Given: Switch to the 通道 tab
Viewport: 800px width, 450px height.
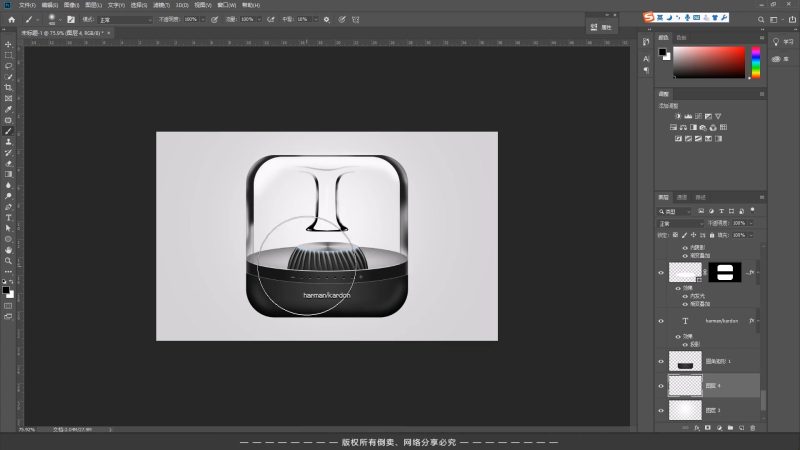Looking at the screenshot, I should point(682,197).
